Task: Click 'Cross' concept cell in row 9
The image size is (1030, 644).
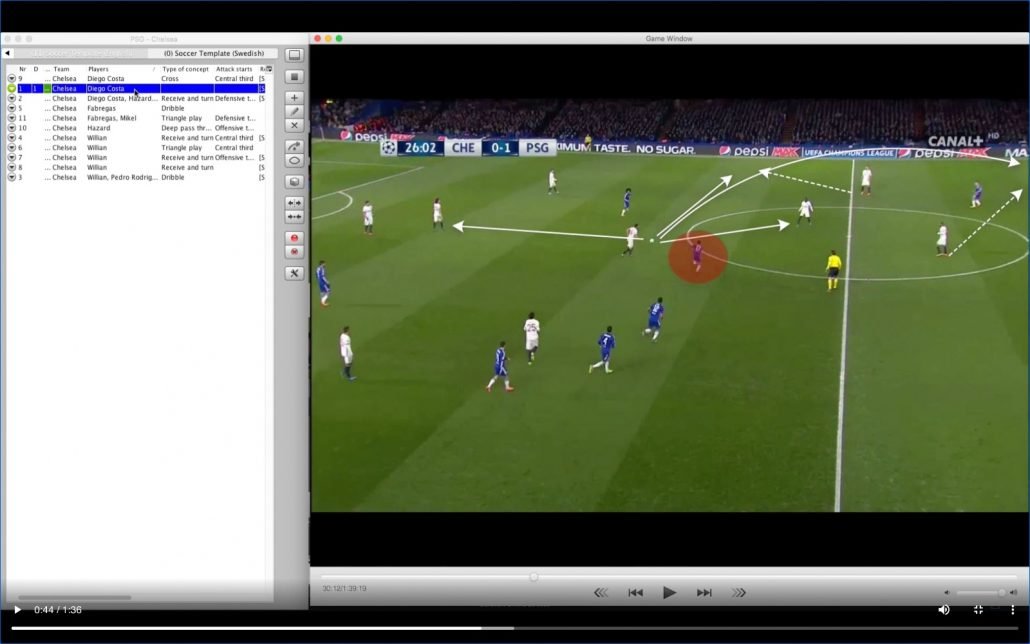Action: point(170,78)
